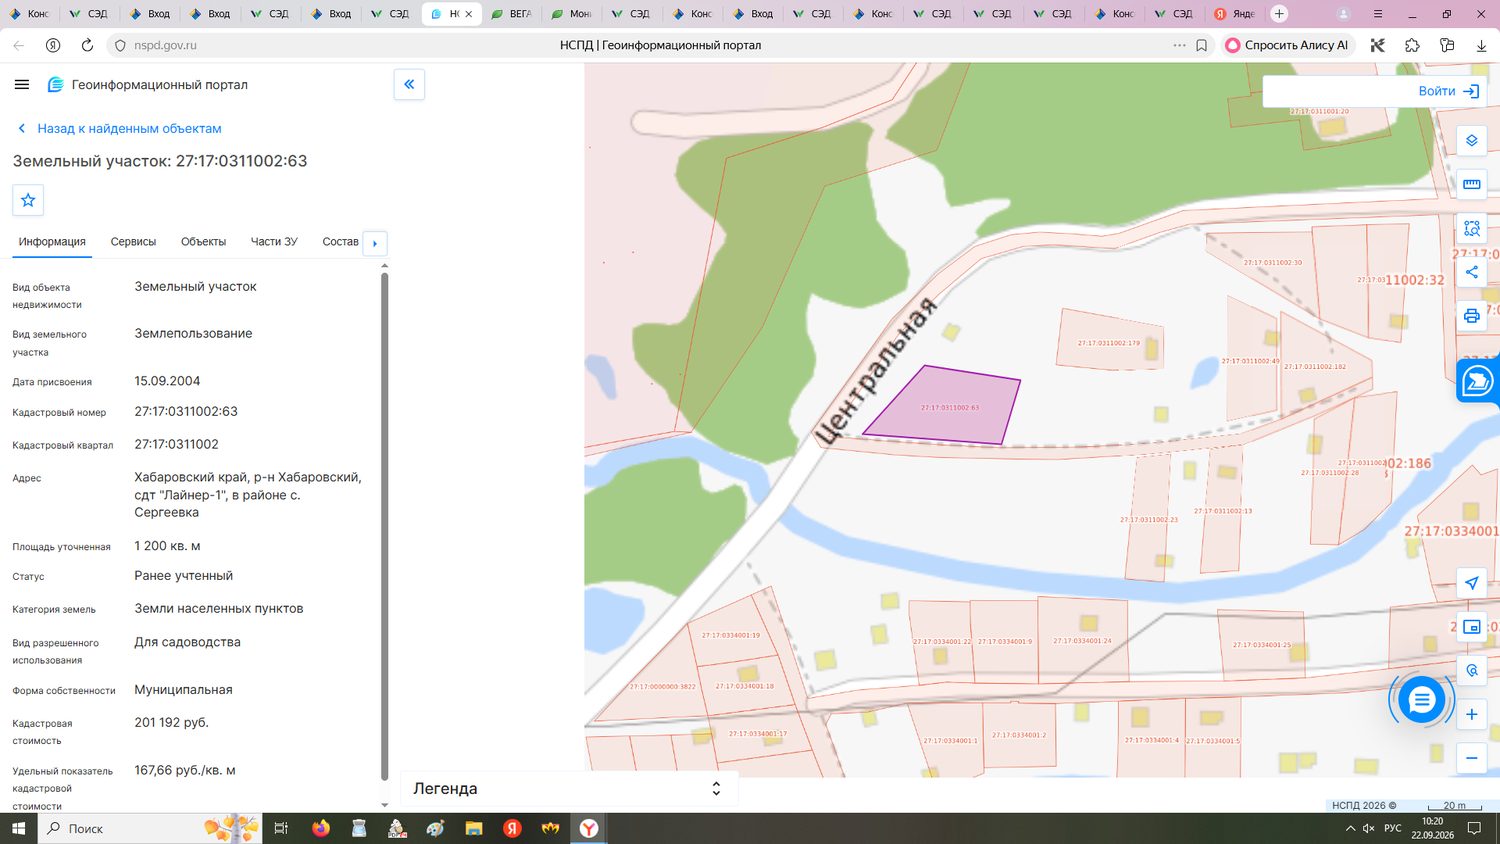Click the Windows taskbar Поиск search box

(150, 829)
